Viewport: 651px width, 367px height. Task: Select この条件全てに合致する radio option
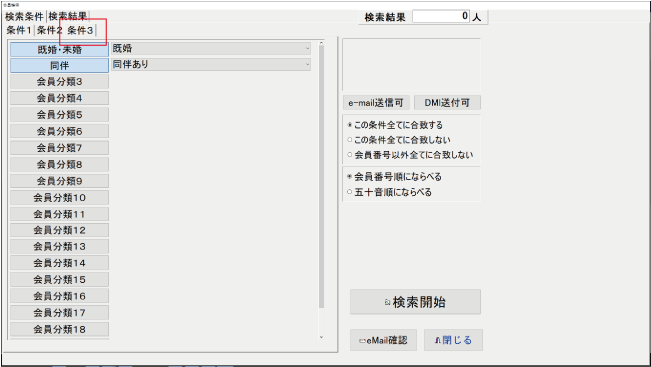395,125
